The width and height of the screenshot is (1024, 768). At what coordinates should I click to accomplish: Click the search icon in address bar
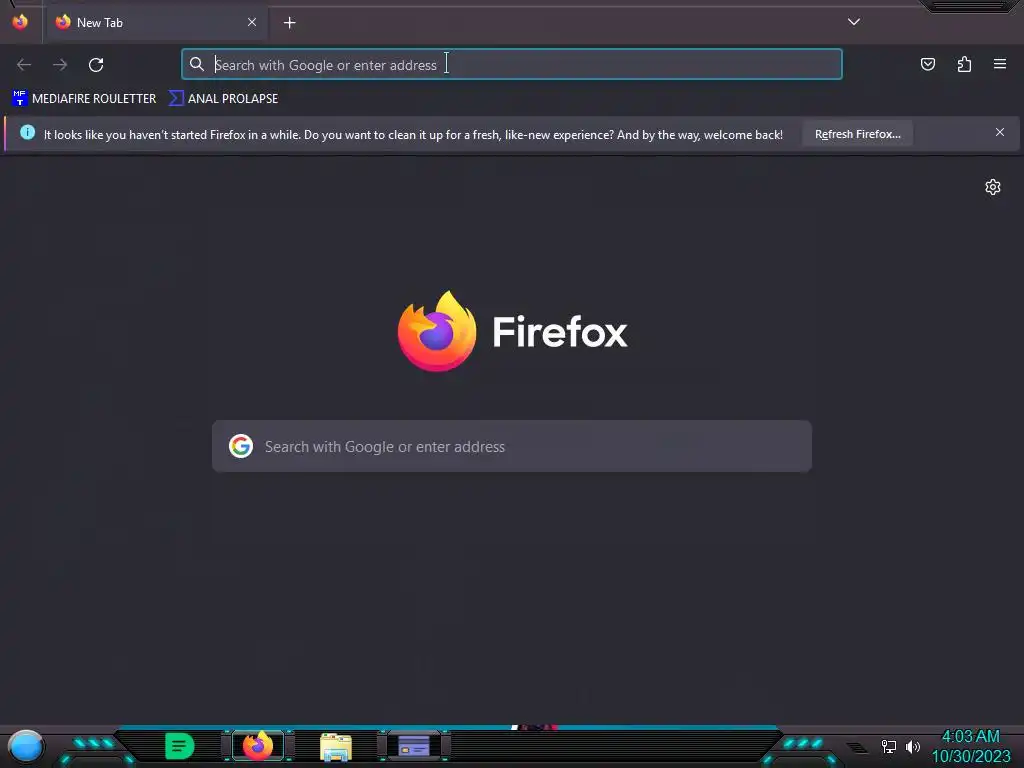(197, 64)
